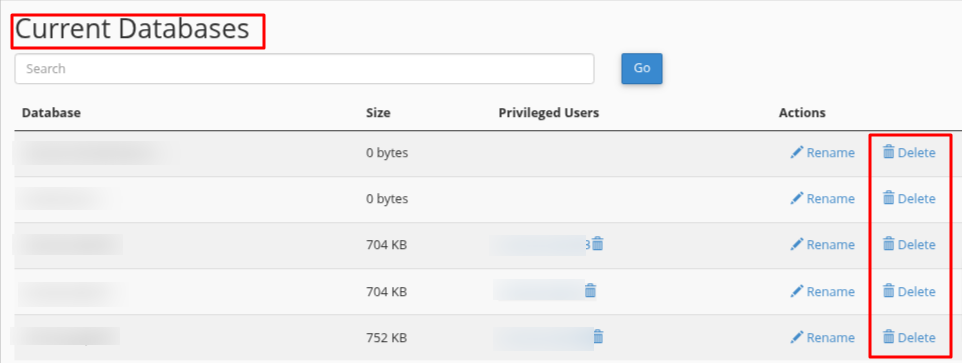Delete the first 704 KB database
The width and height of the screenshot is (962, 363).
909,245
